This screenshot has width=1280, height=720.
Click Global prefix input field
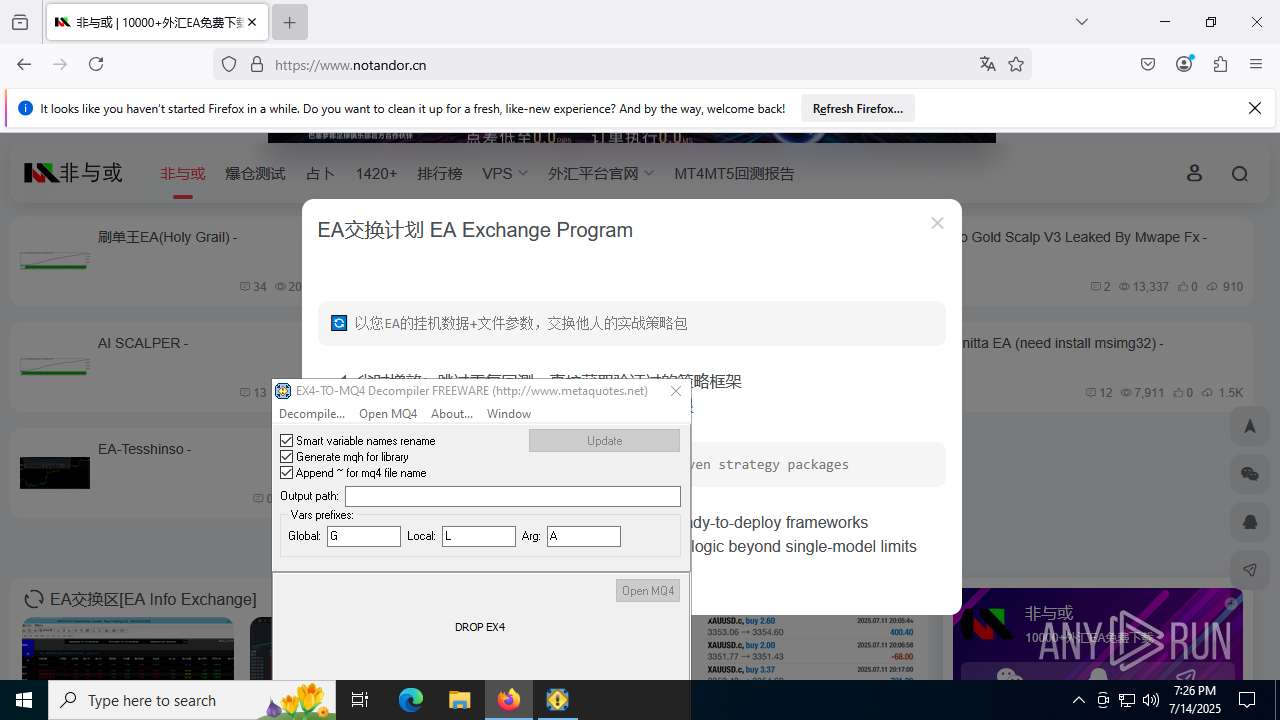364,536
